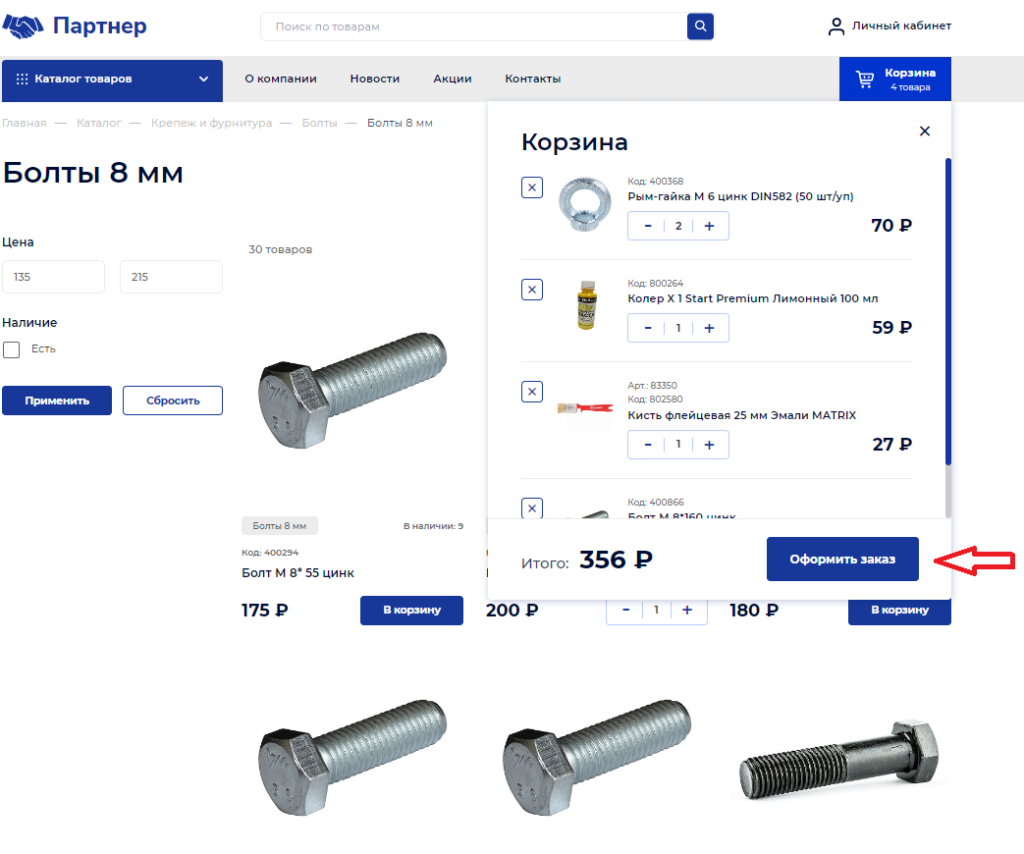
Task: Go to the Новости menu item
Action: [x=375, y=79]
